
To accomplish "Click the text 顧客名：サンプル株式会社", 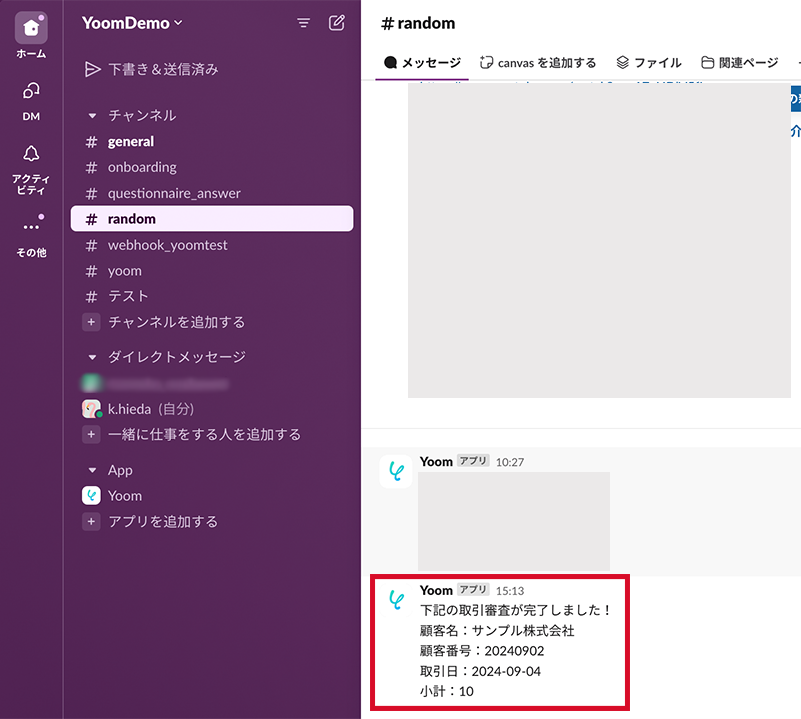I will [497, 631].
